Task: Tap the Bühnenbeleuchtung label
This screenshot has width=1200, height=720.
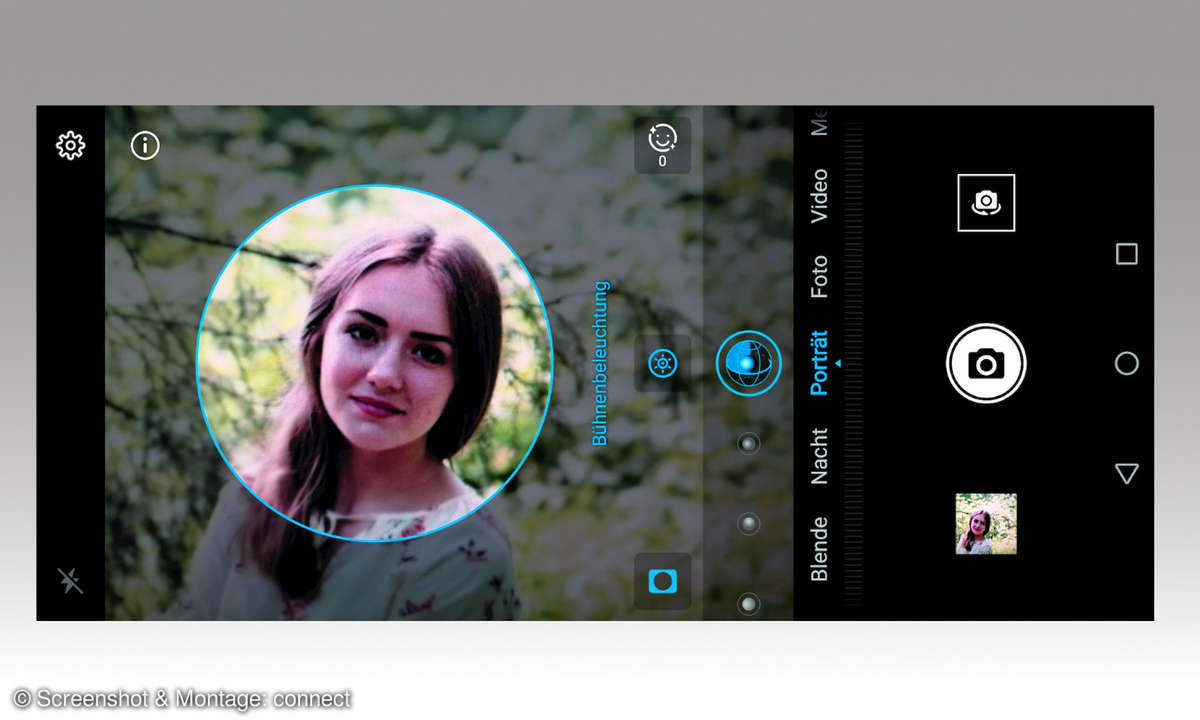Action: point(600,363)
